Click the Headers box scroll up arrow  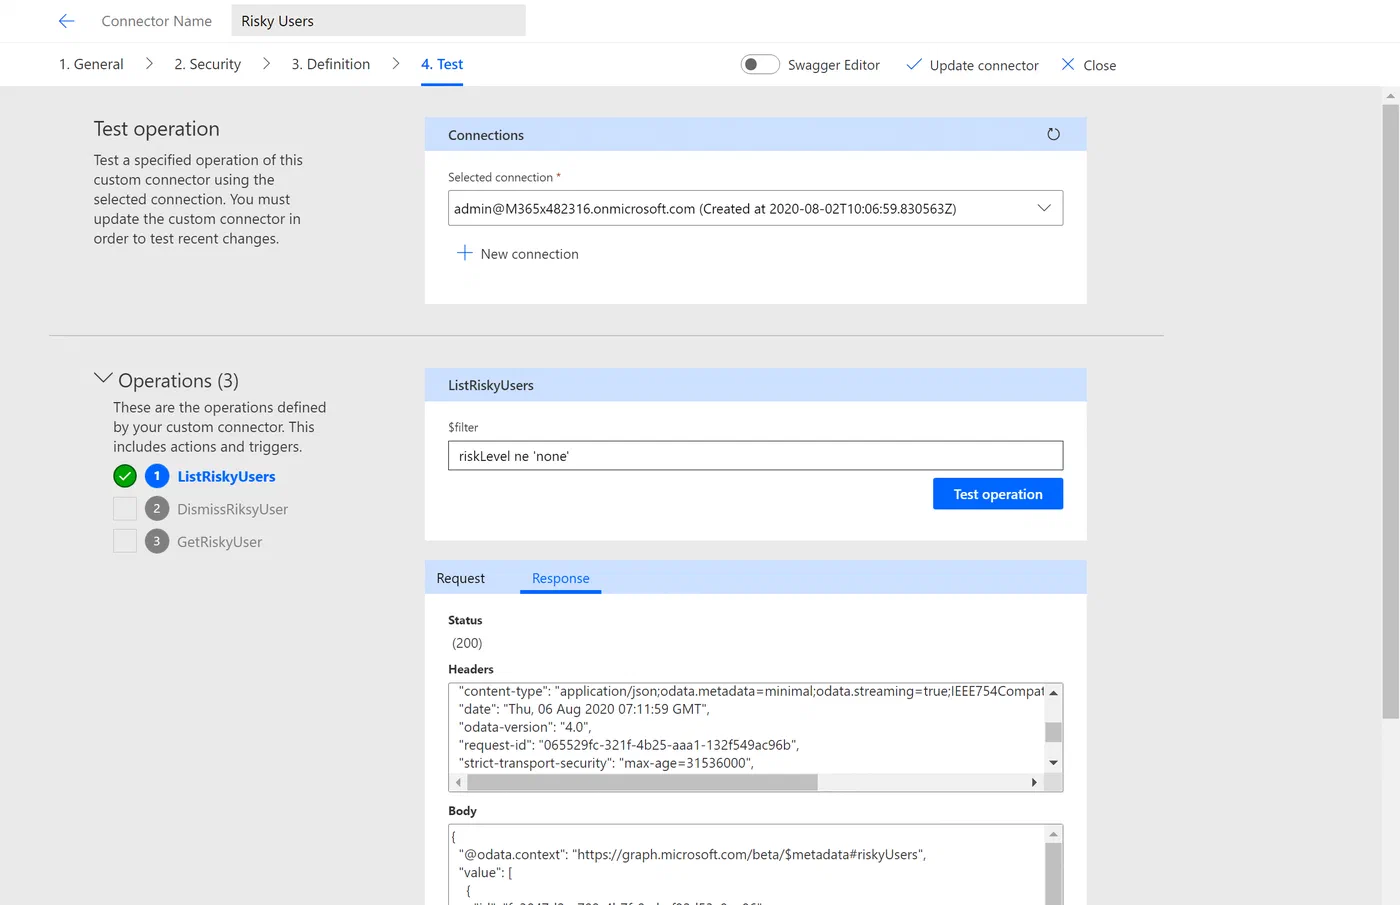click(1053, 692)
